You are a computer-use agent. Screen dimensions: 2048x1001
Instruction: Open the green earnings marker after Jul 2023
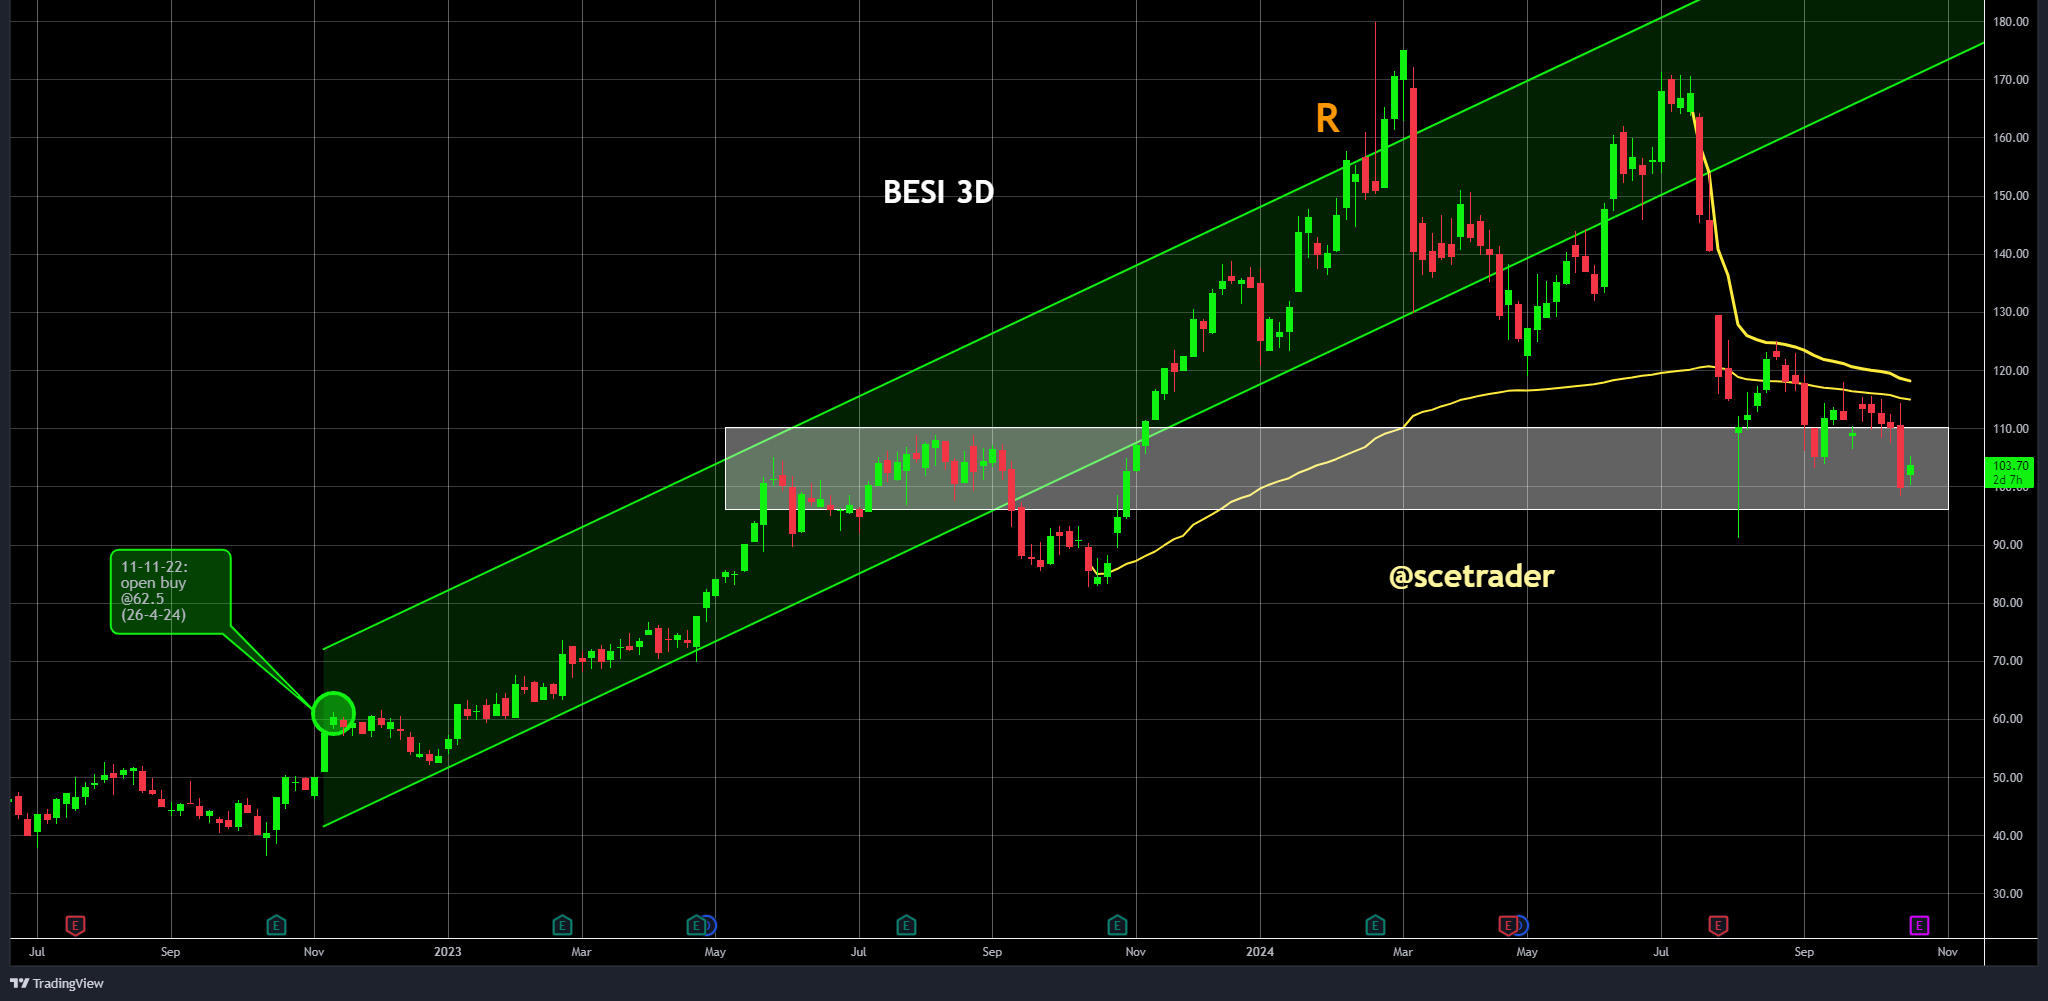(x=906, y=925)
